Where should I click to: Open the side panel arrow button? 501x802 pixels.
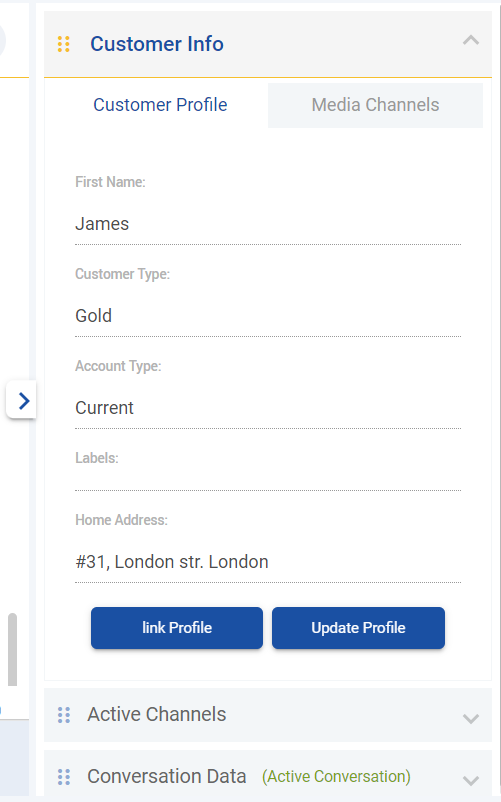(x=21, y=400)
